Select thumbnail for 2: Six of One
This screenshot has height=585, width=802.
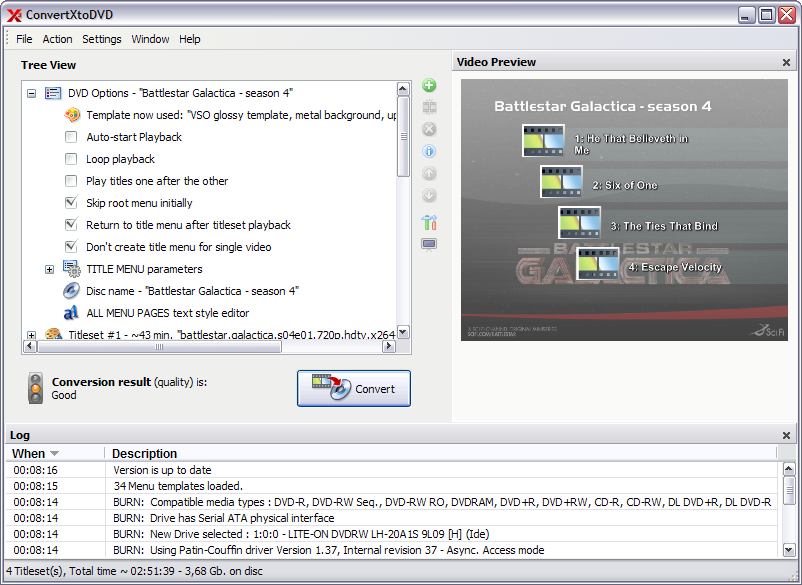pos(561,181)
